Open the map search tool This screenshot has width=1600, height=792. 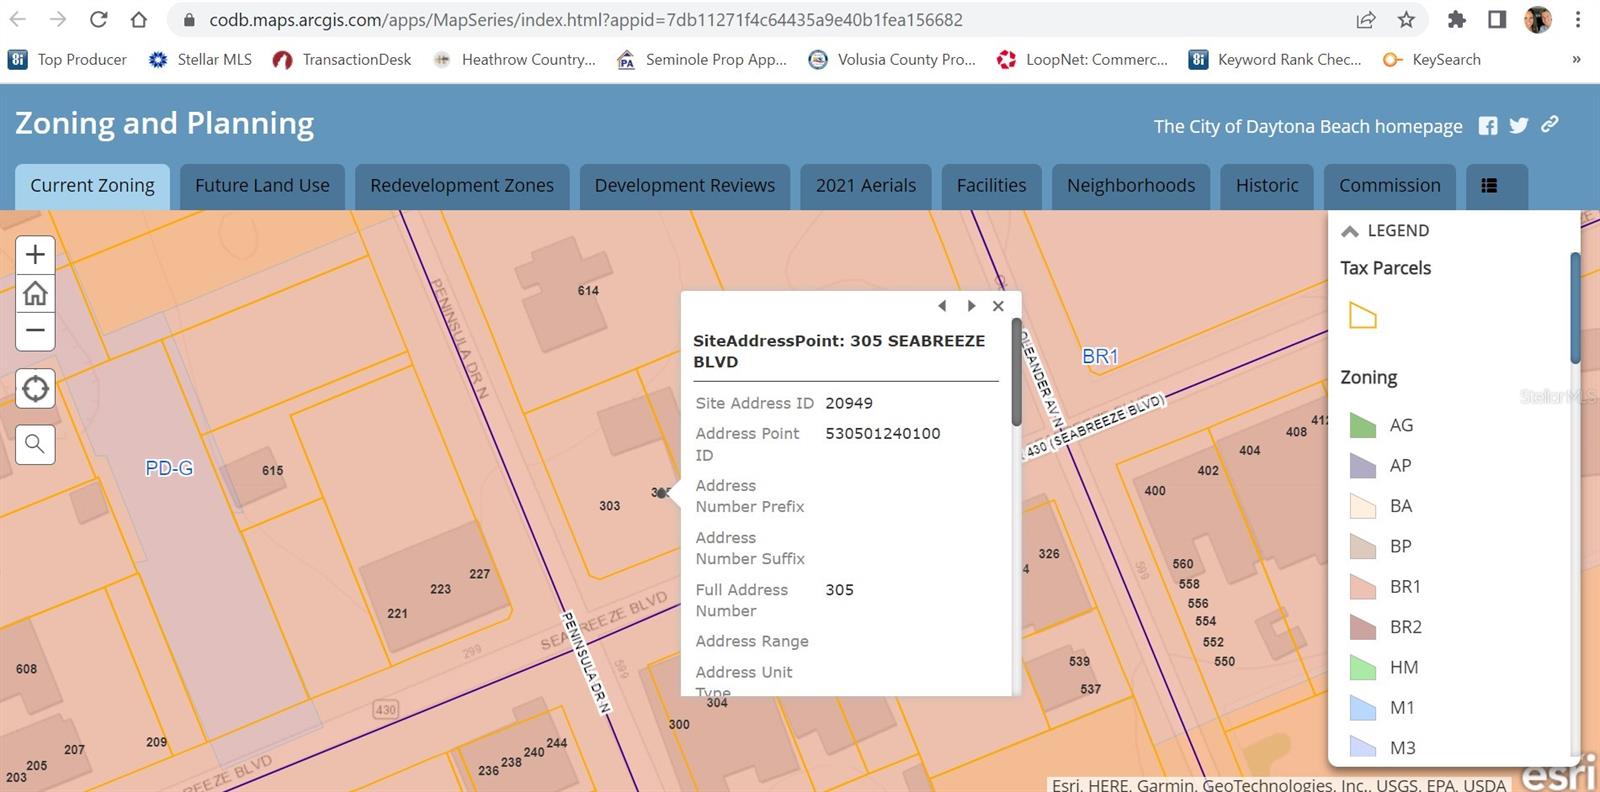[35, 443]
